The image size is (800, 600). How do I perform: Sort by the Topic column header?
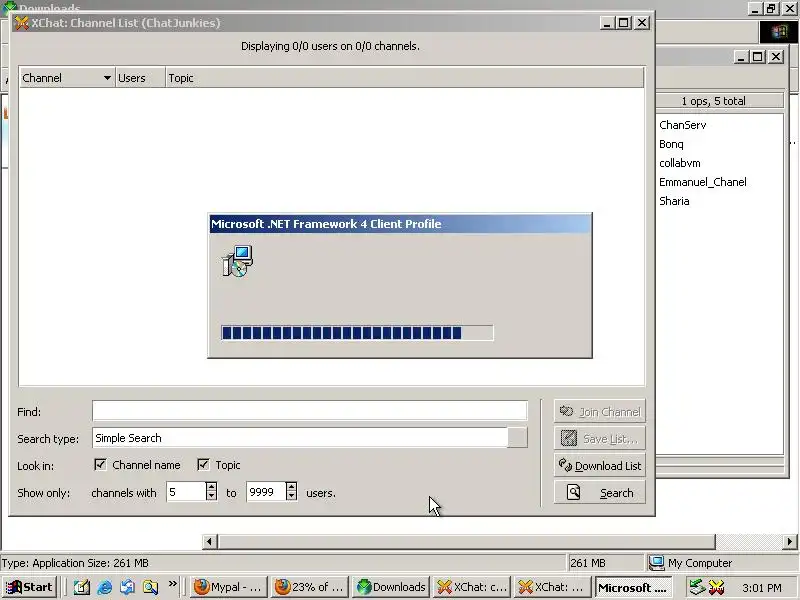point(404,78)
